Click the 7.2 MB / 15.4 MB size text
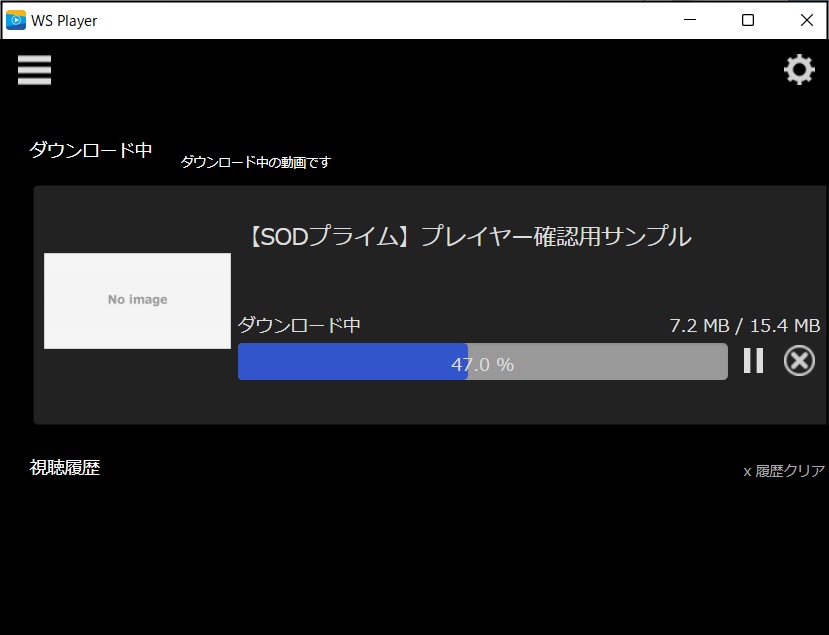 [x=744, y=325]
